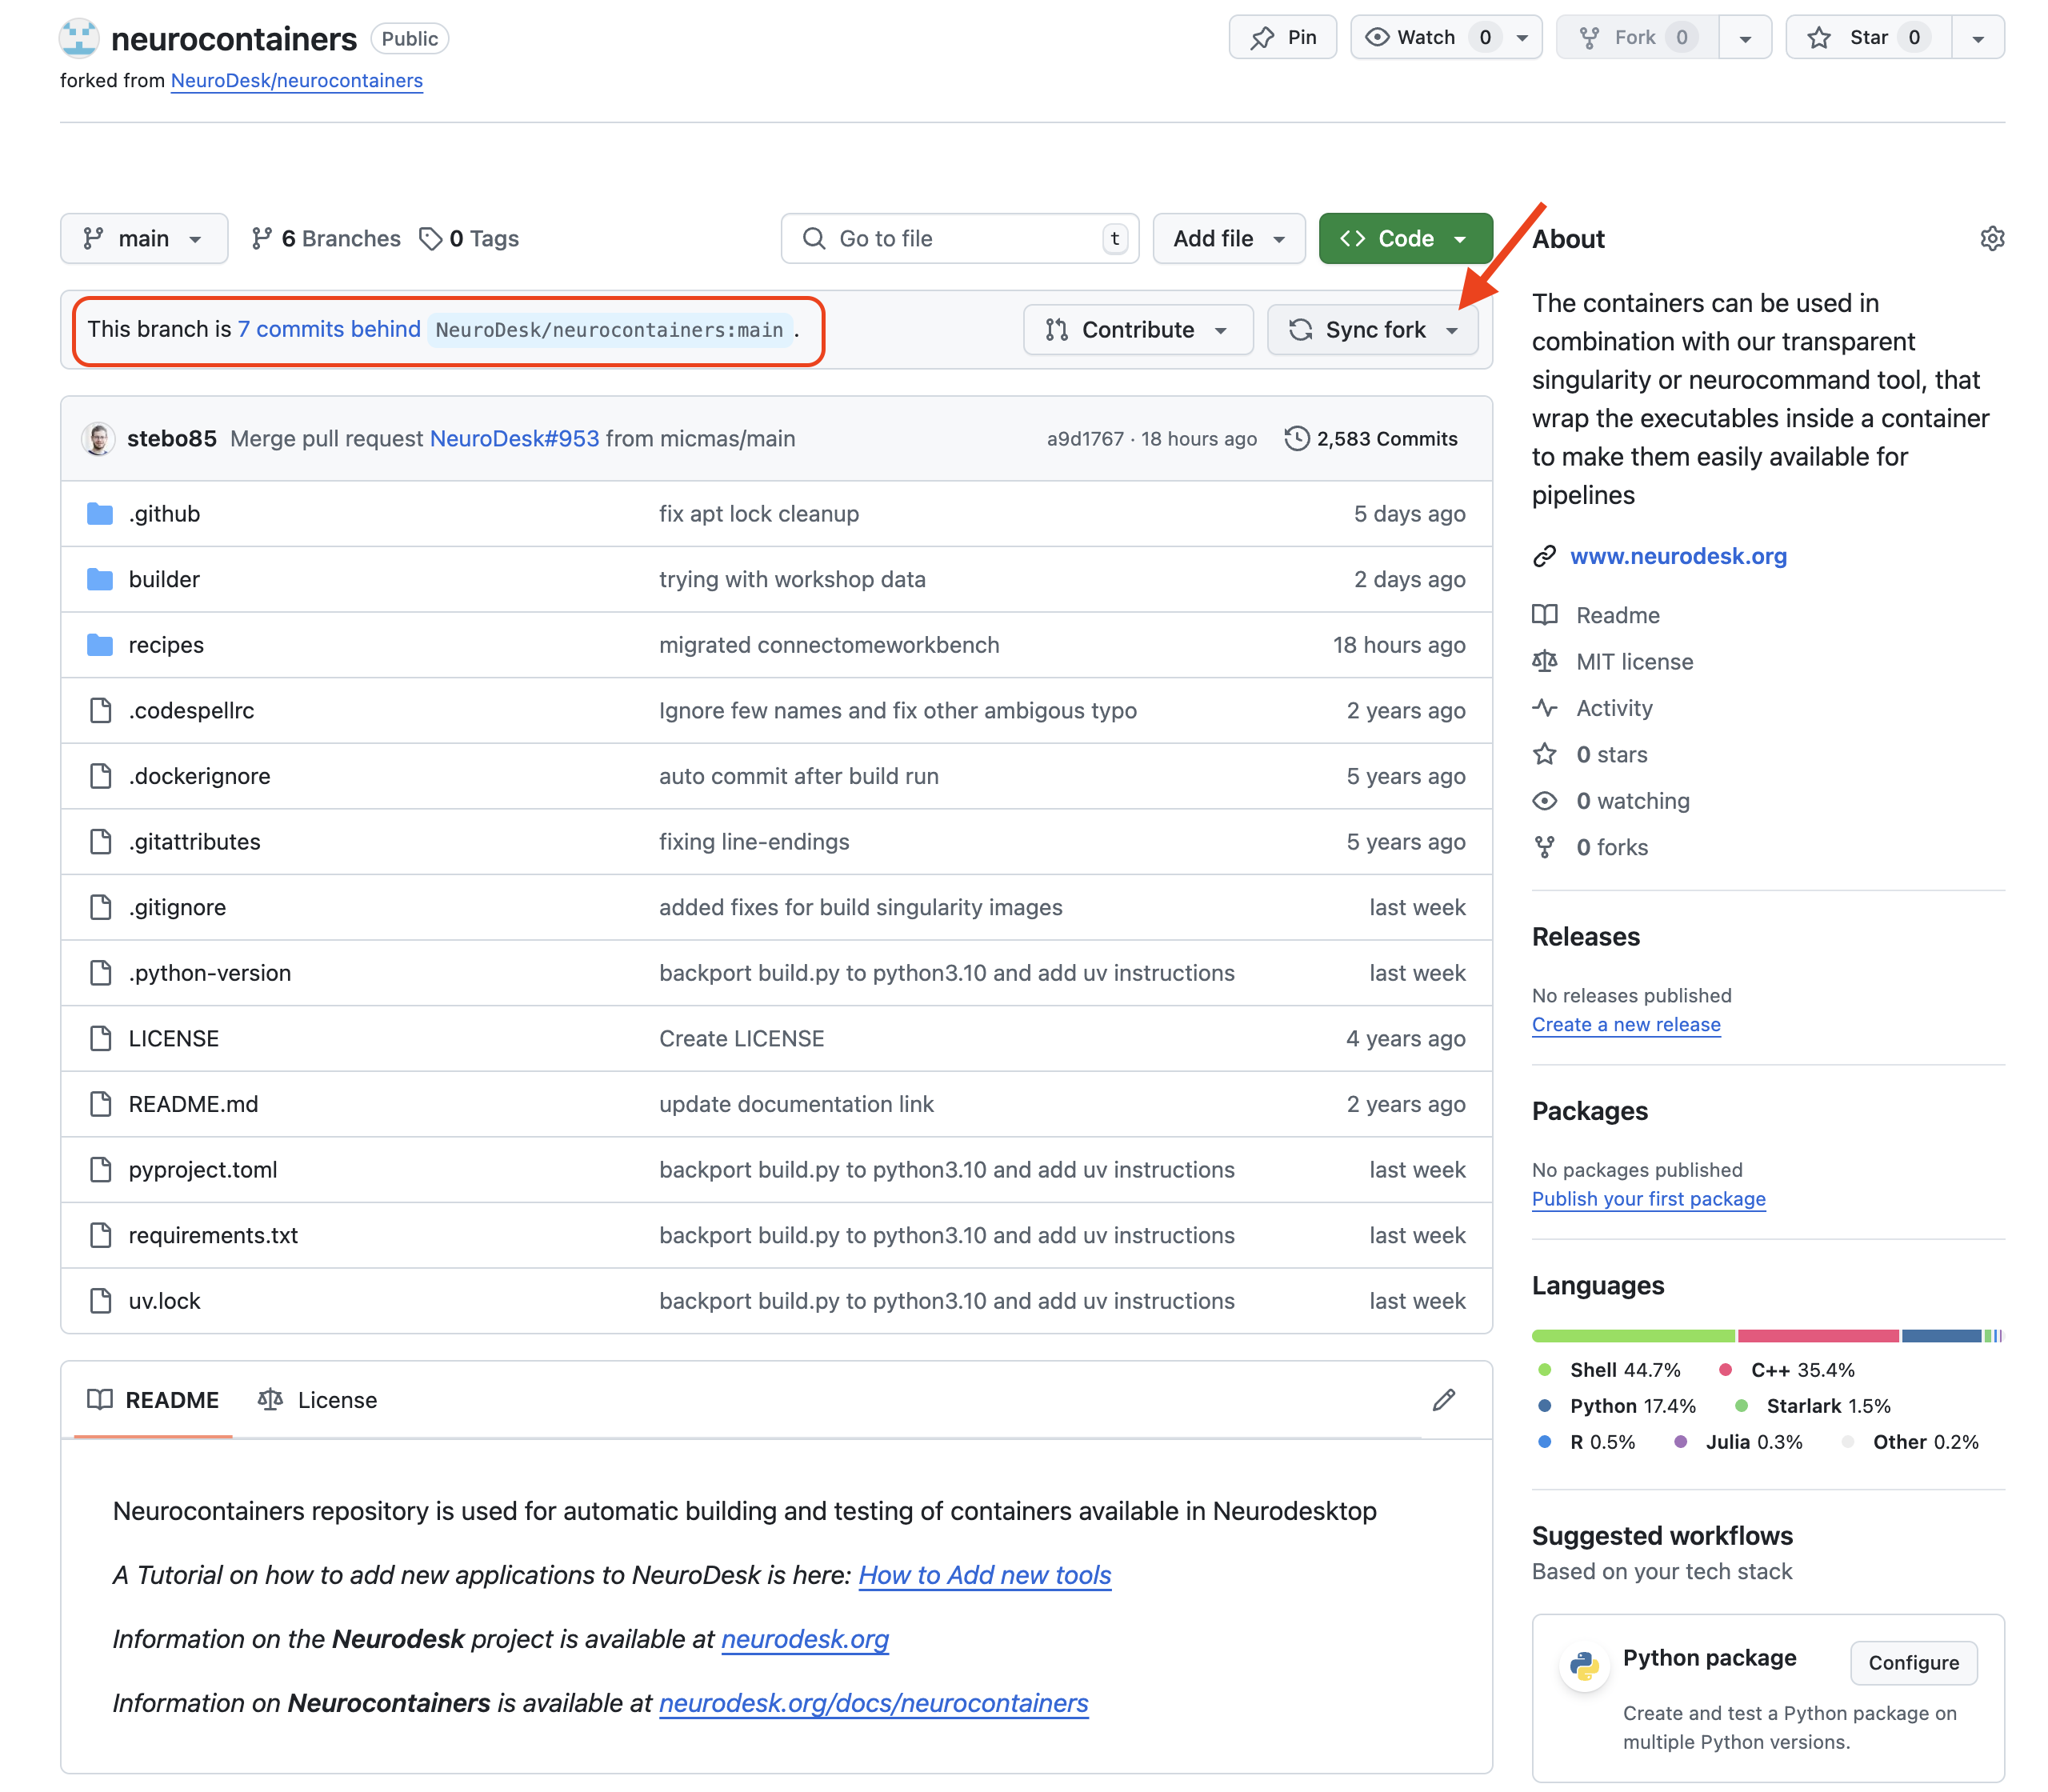Open the Sync fork dropdown
Image resolution: width=2048 pixels, height=1792 pixels.
tap(1372, 330)
